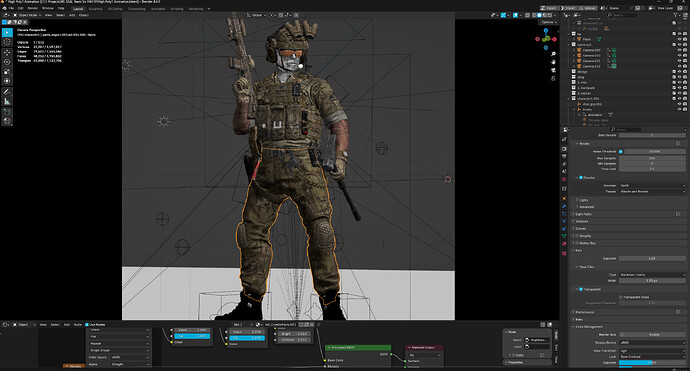Toggle the Transparent film checkbox
The height and width of the screenshot is (371, 690).
click(581, 289)
